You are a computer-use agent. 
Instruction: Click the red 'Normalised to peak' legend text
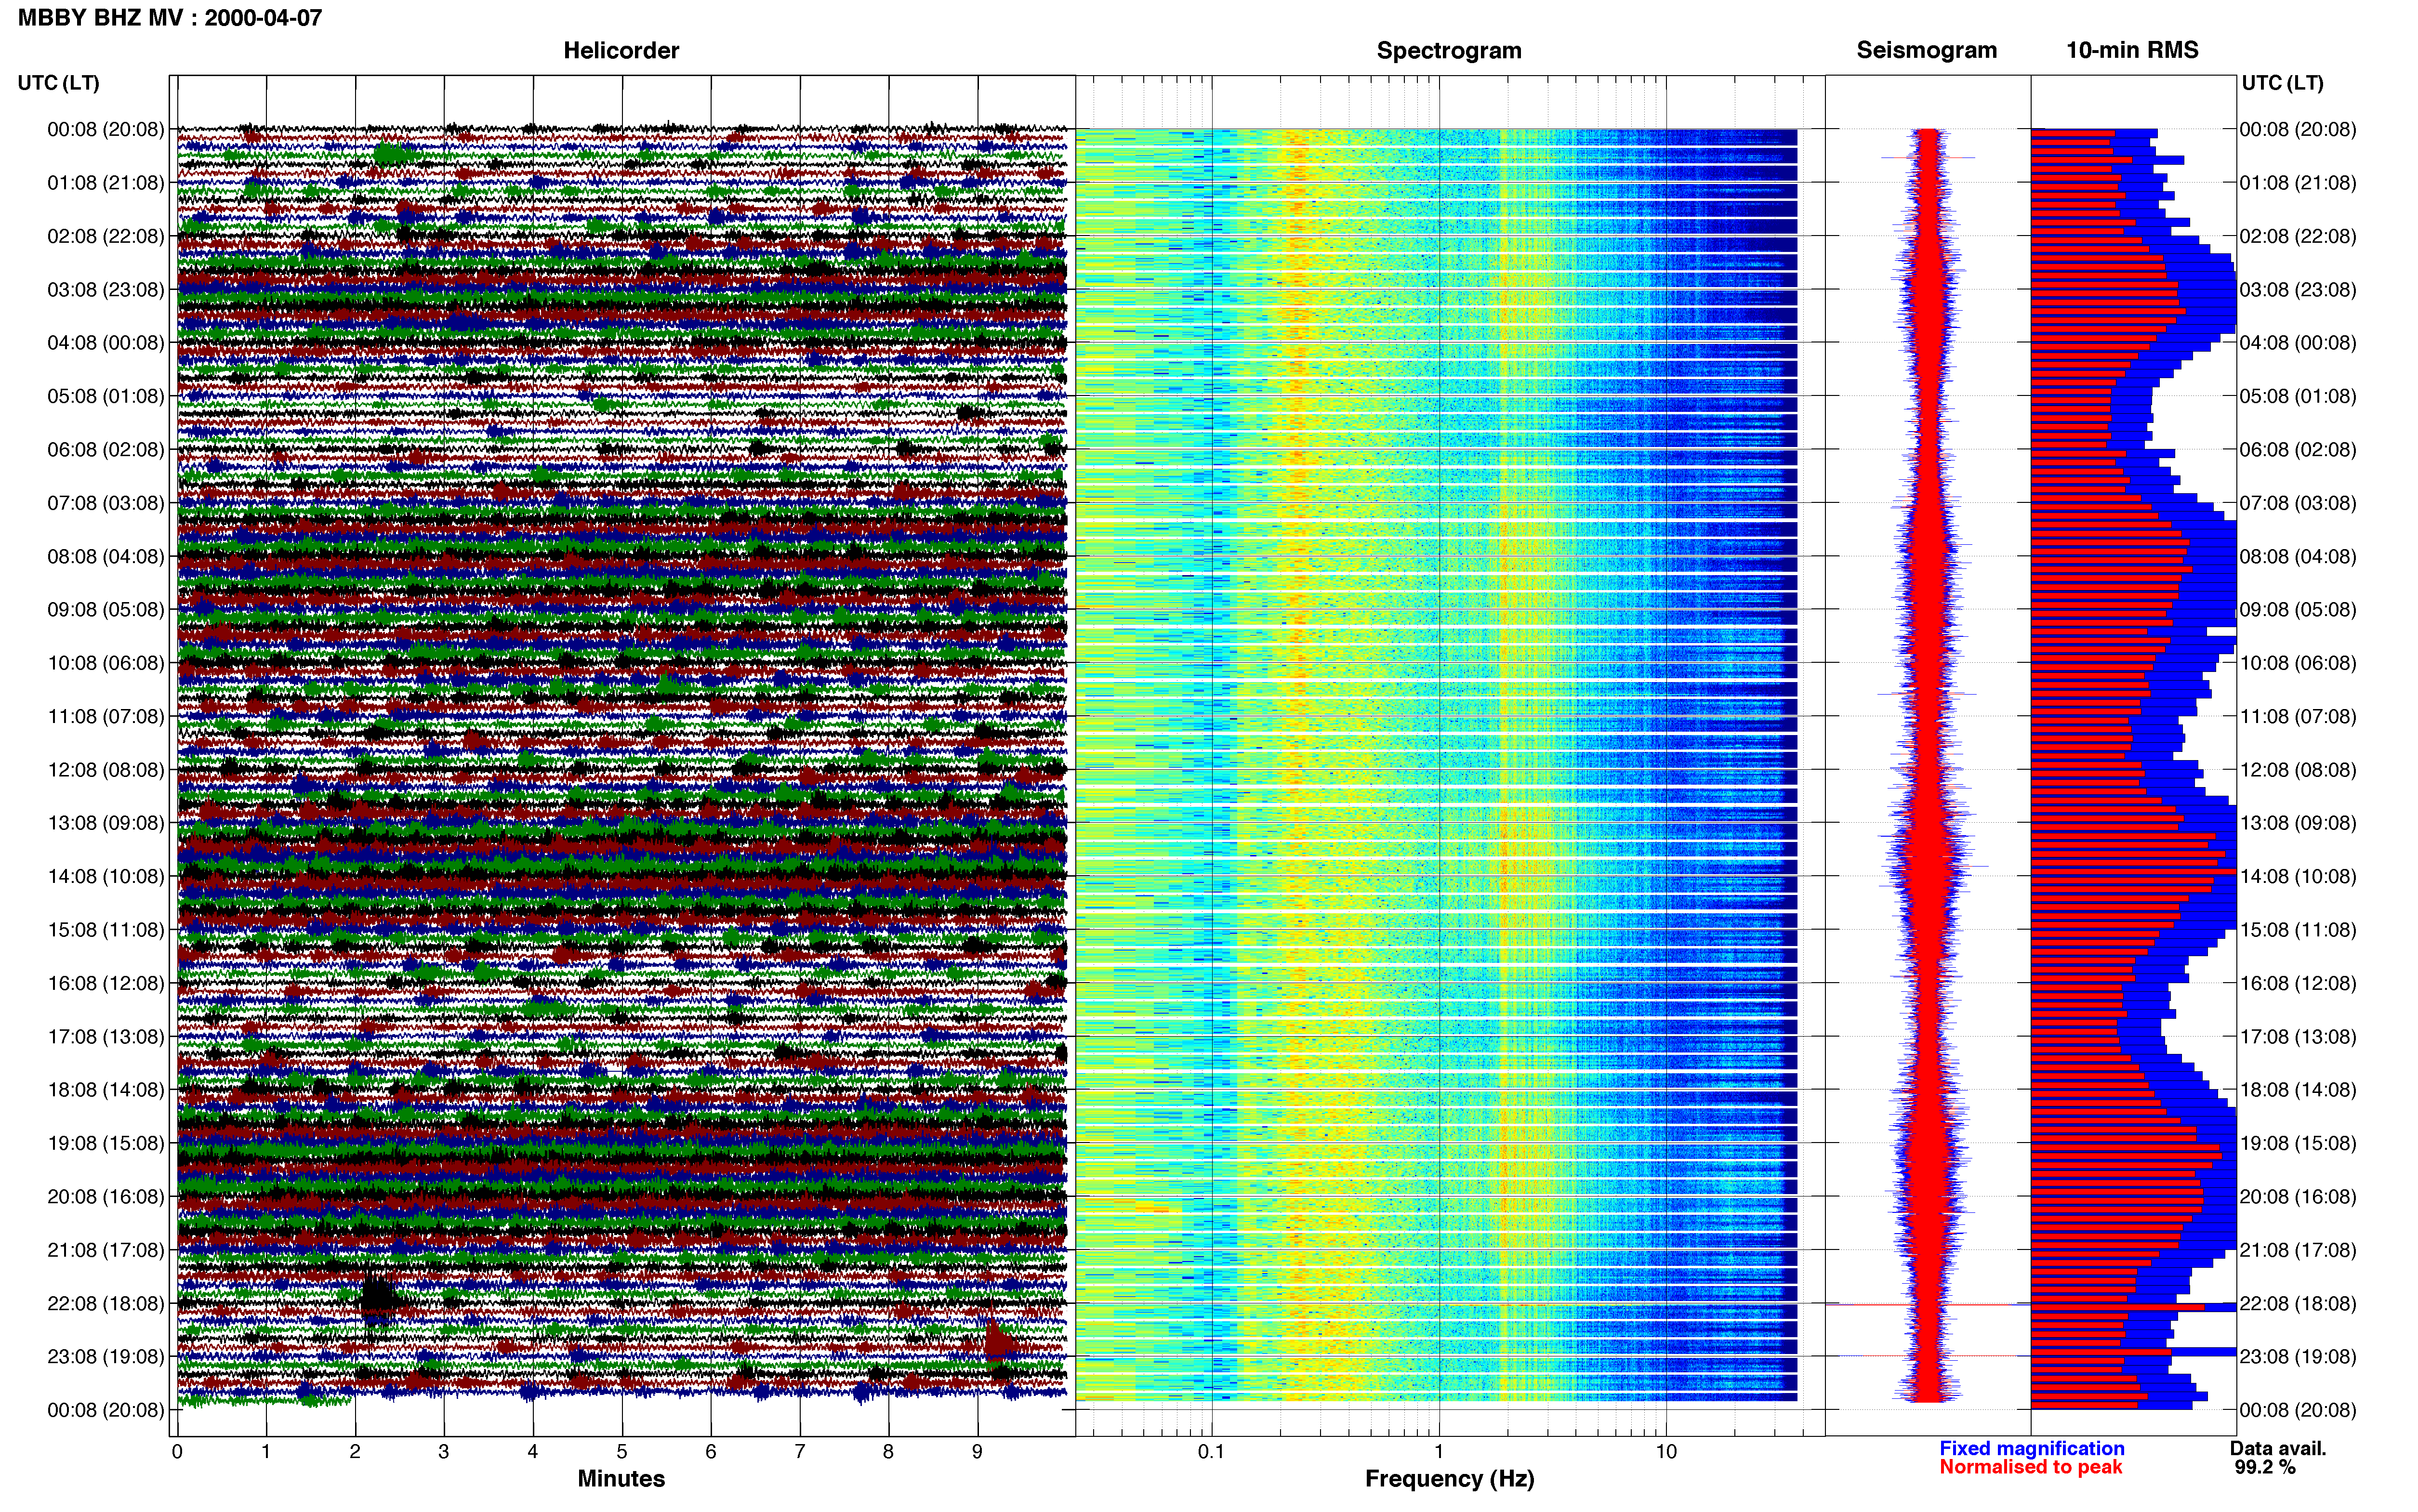2030,1467
